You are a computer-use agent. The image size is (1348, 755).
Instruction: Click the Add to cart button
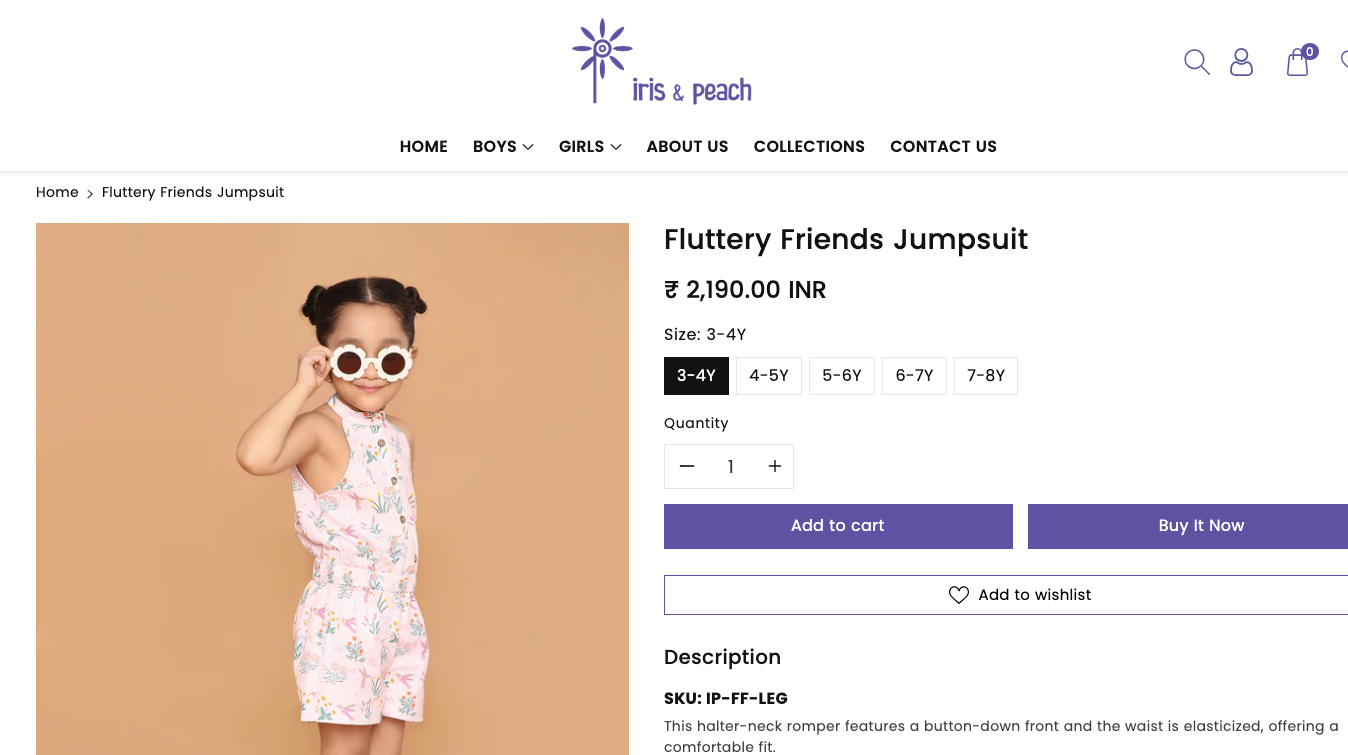pos(838,526)
